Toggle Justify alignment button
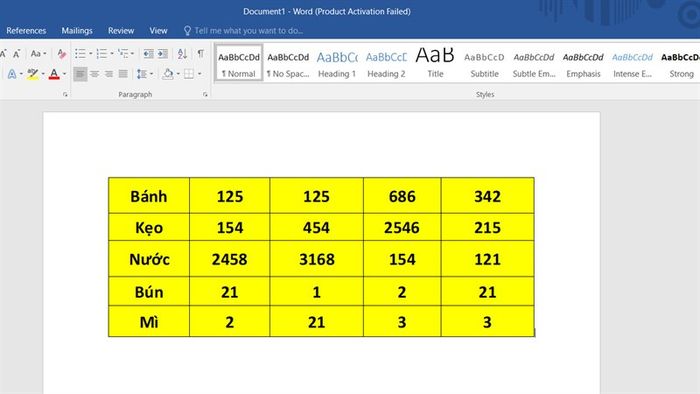 123,74
